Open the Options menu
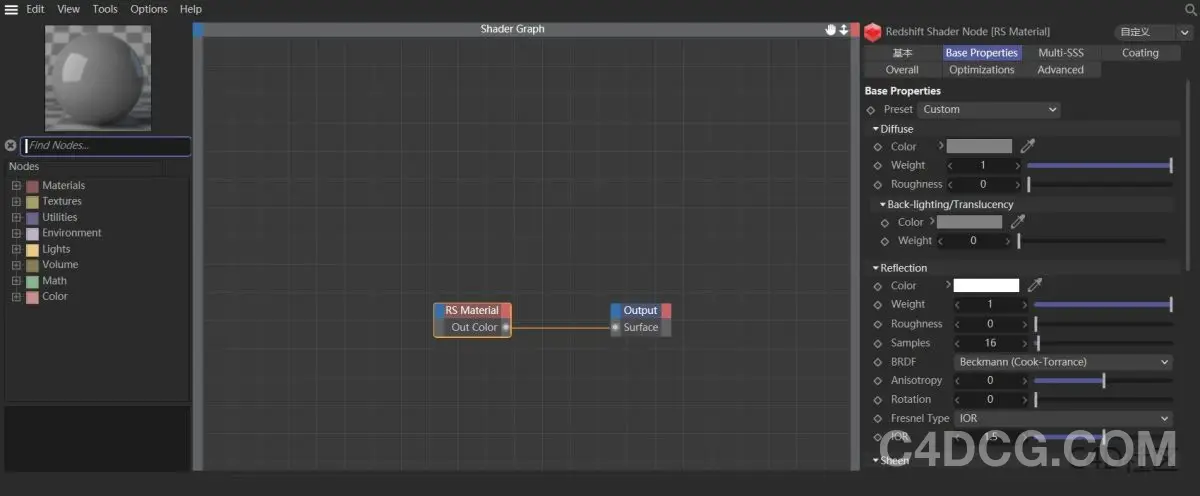The image size is (1200, 496). tap(149, 9)
